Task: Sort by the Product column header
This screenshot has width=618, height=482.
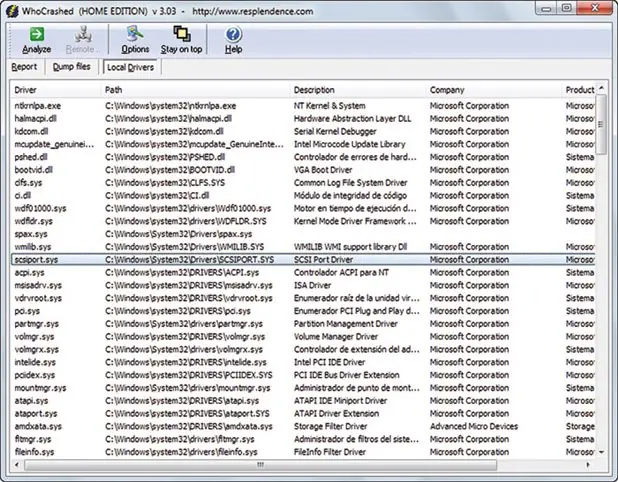Action: coord(579,90)
